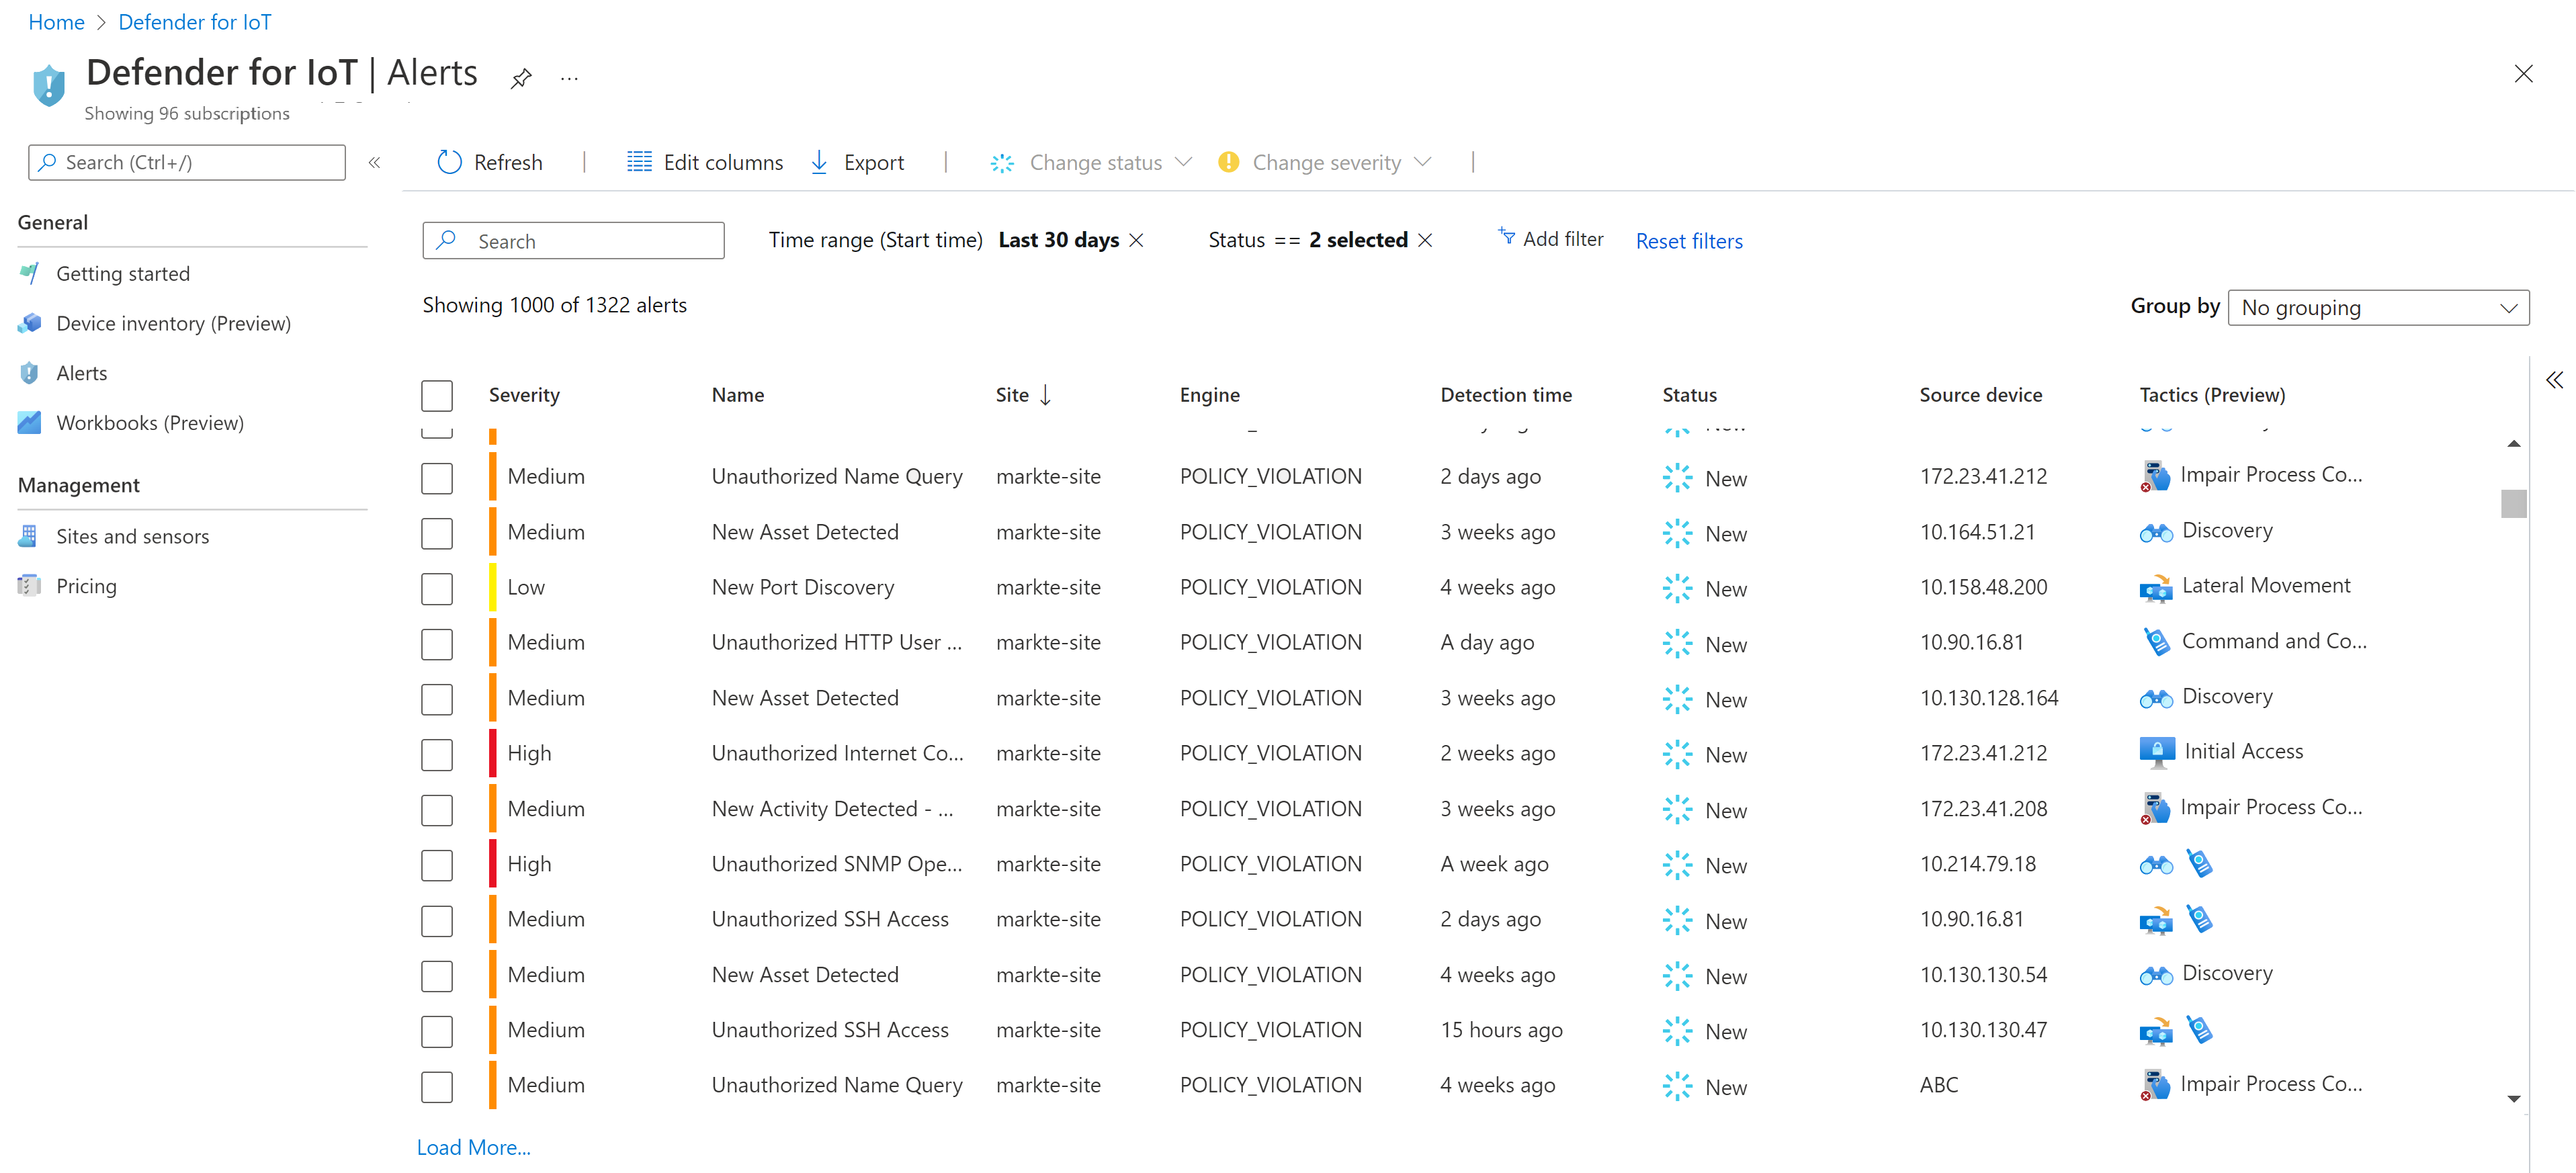This screenshot has width=2576, height=1173.
Task: Check the New Port Discovery alert row
Action: [437, 588]
